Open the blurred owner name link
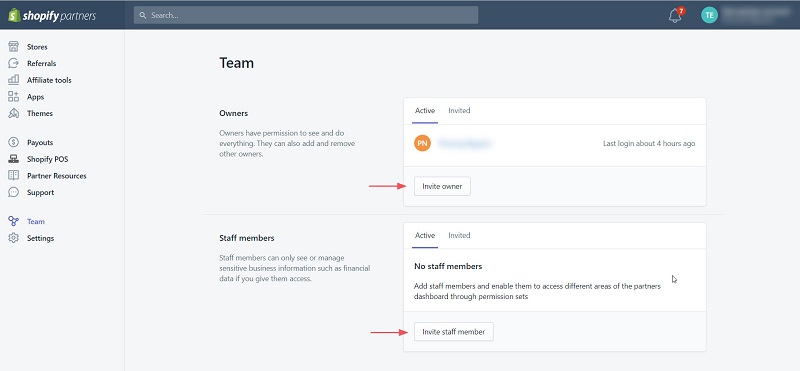800x371 pixels. click(465, 143)
